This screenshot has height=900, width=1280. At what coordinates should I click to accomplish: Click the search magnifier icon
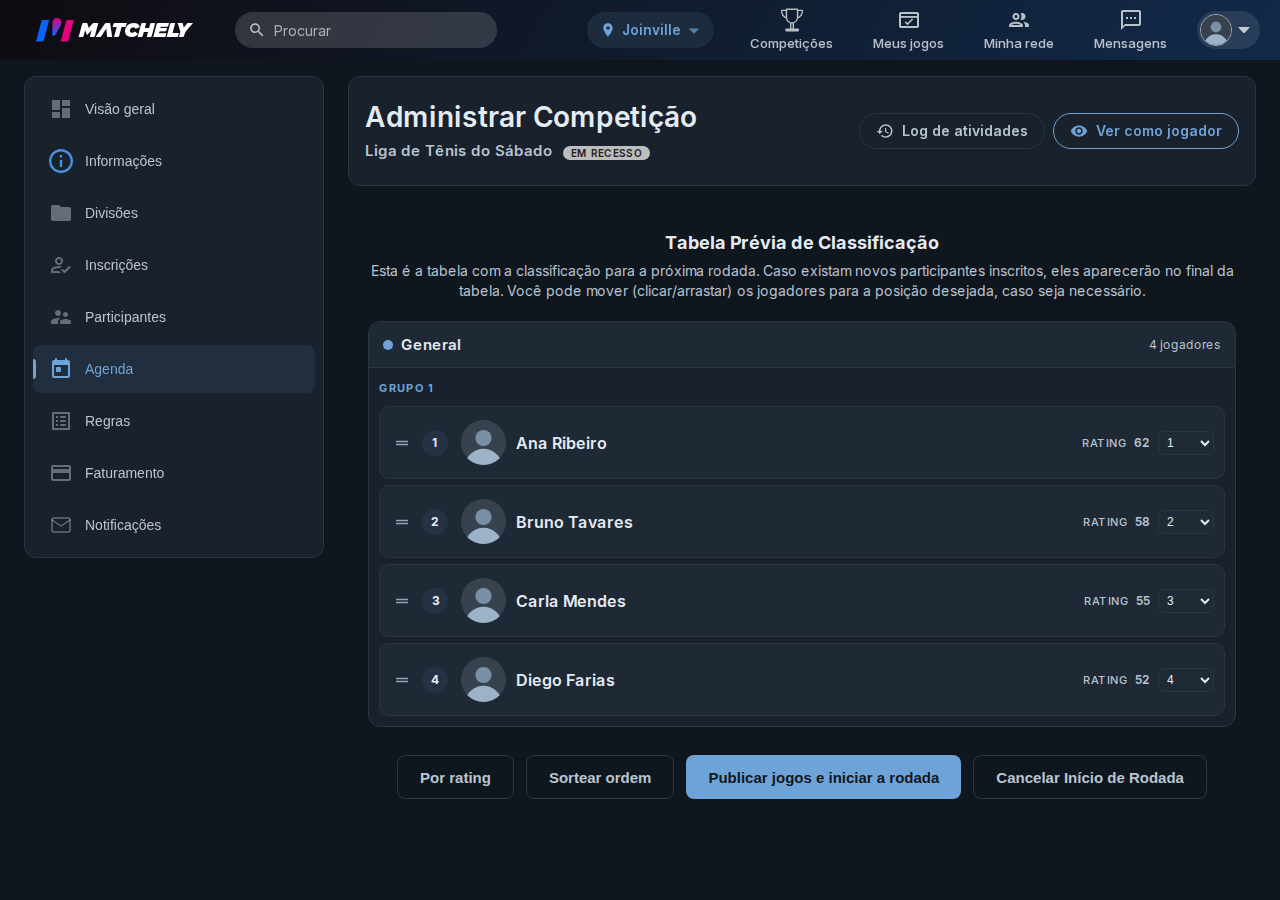[257, 30]
